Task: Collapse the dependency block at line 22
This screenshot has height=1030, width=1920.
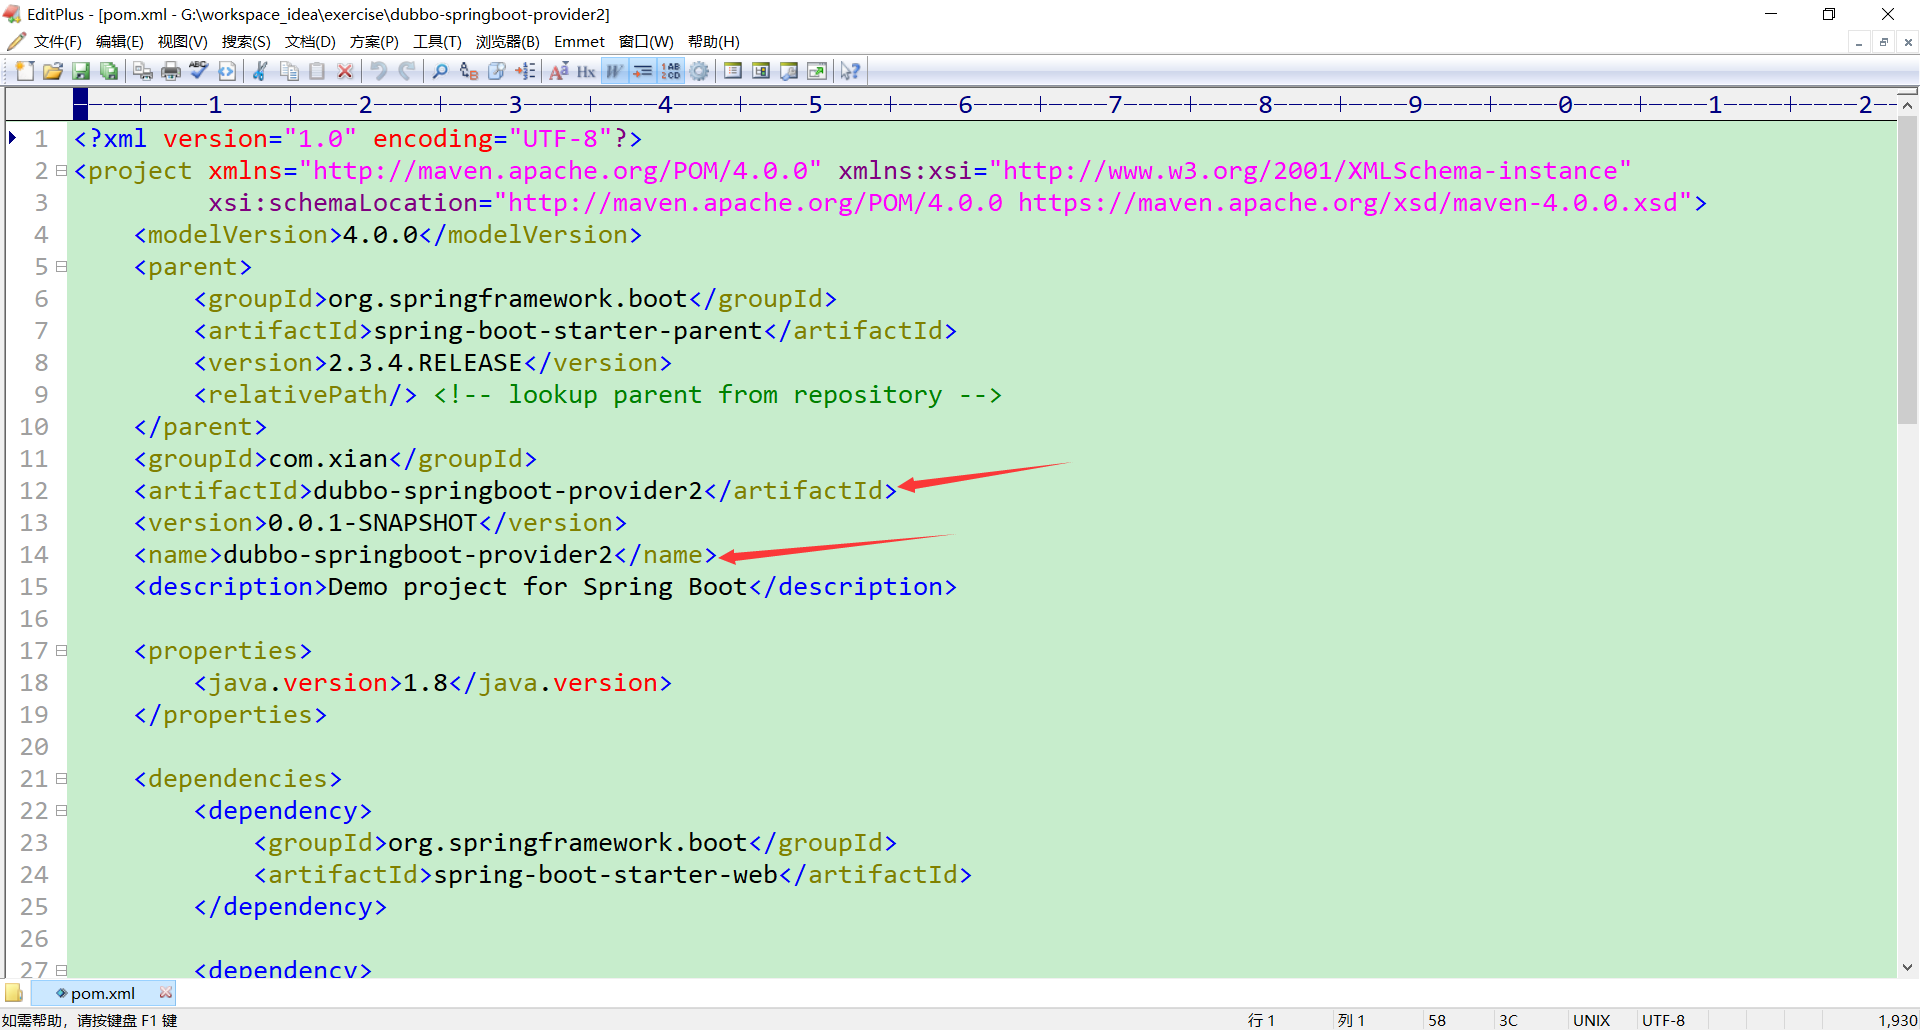Action: 61,811
